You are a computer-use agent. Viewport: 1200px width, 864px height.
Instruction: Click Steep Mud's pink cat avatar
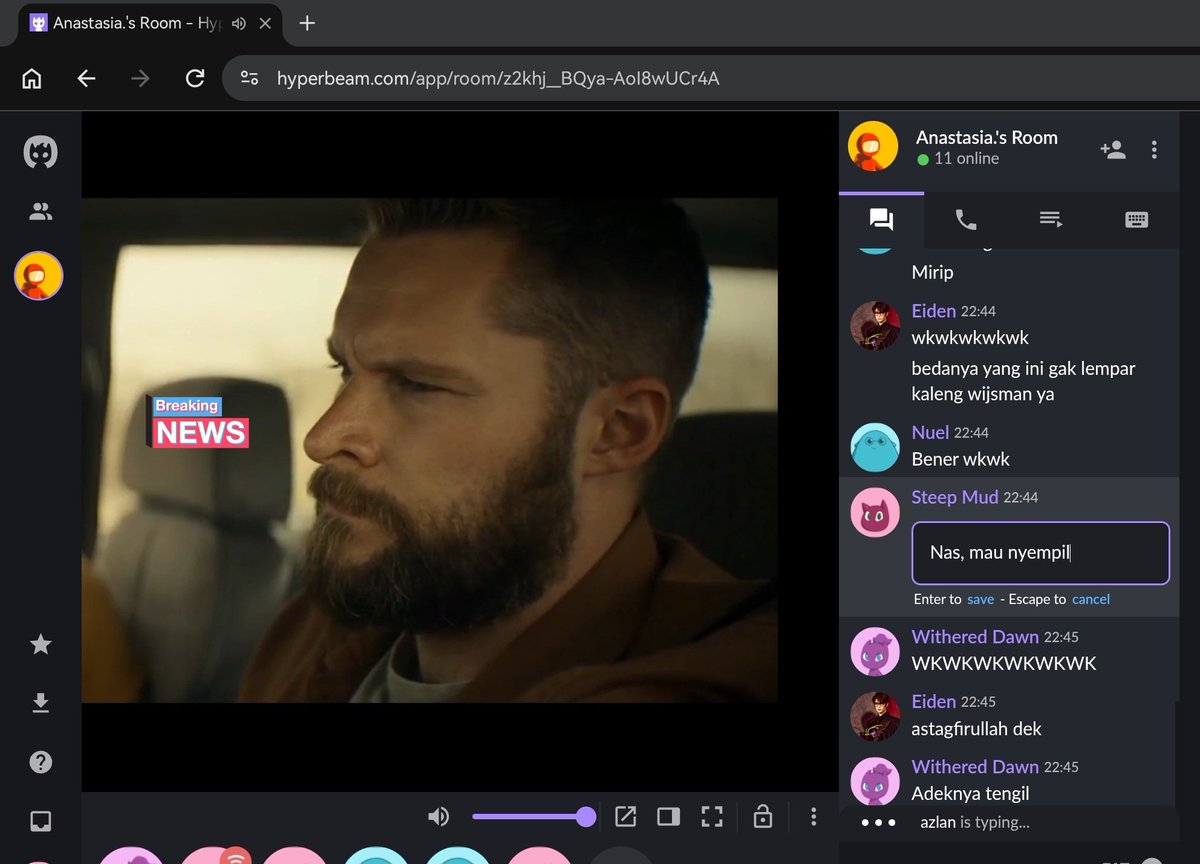coord(875,512)
